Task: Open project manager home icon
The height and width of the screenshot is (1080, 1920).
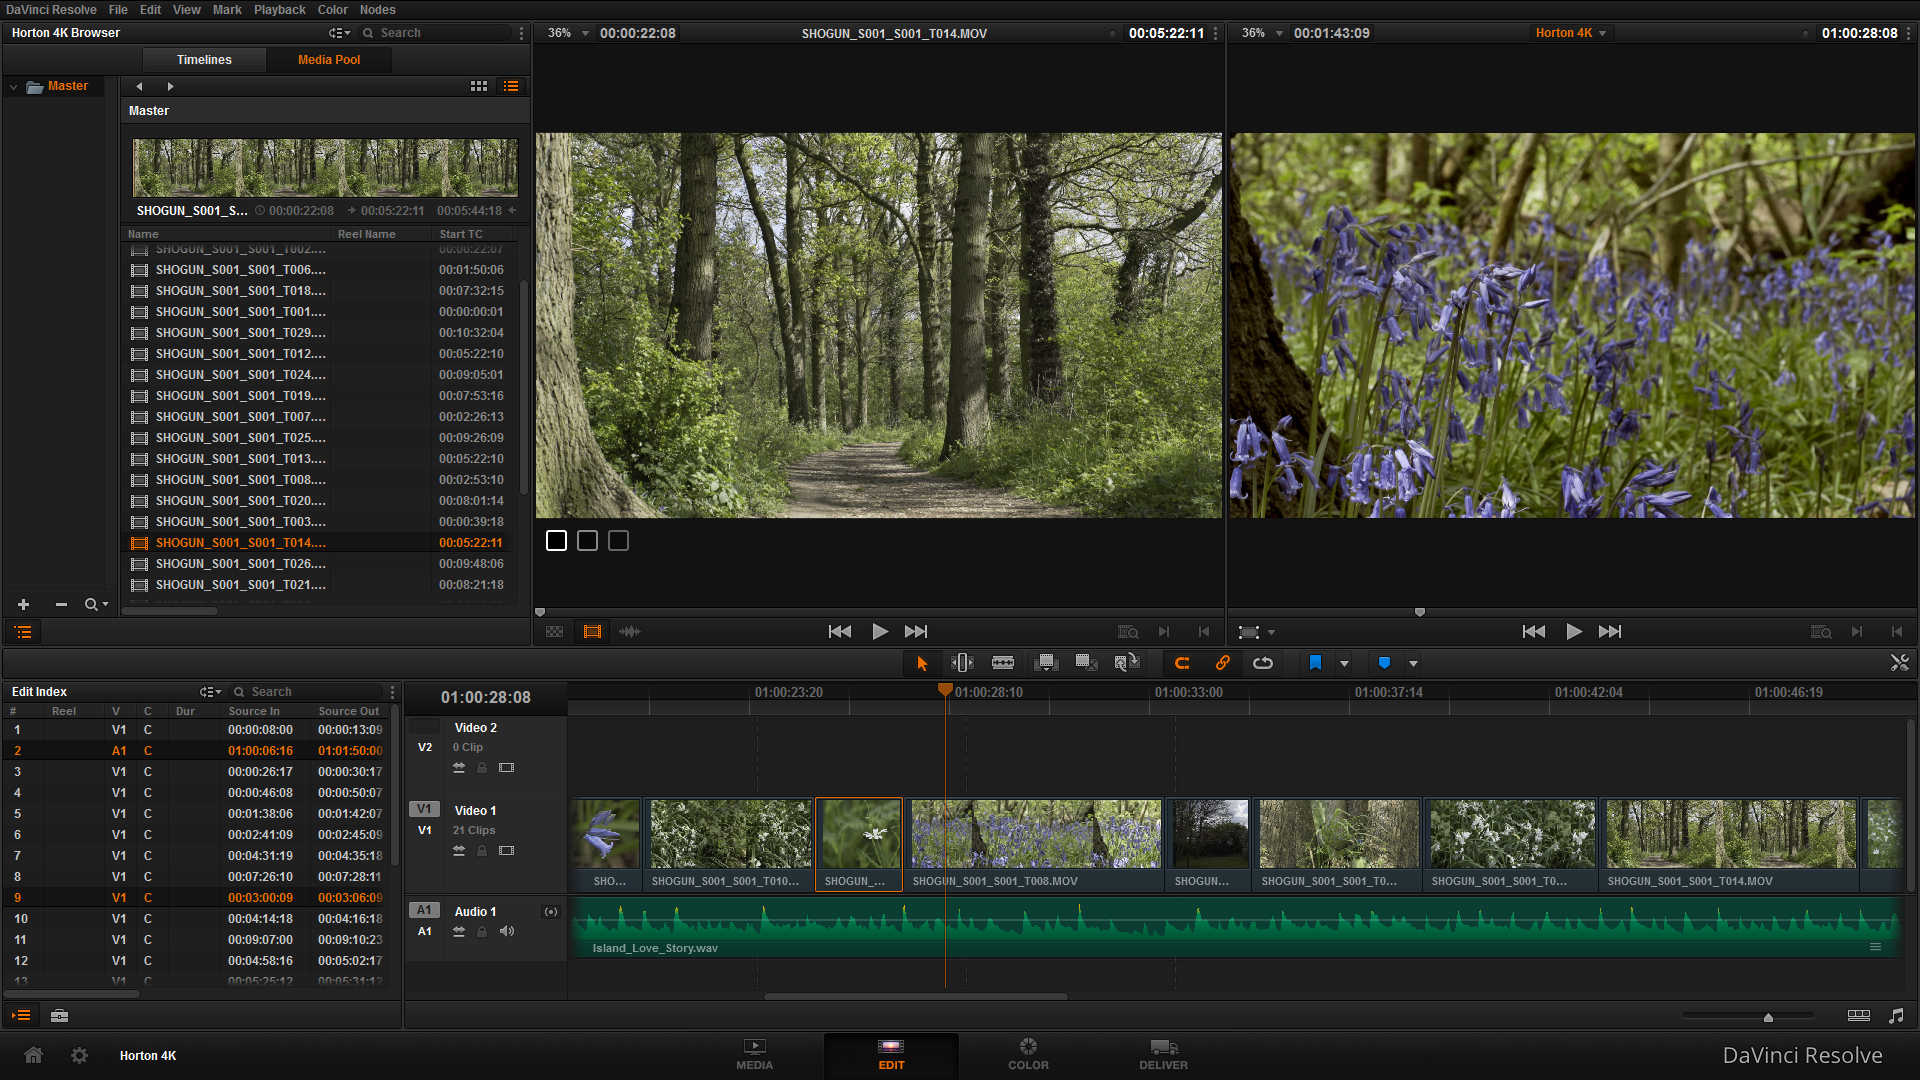Action: point(33,1055)
